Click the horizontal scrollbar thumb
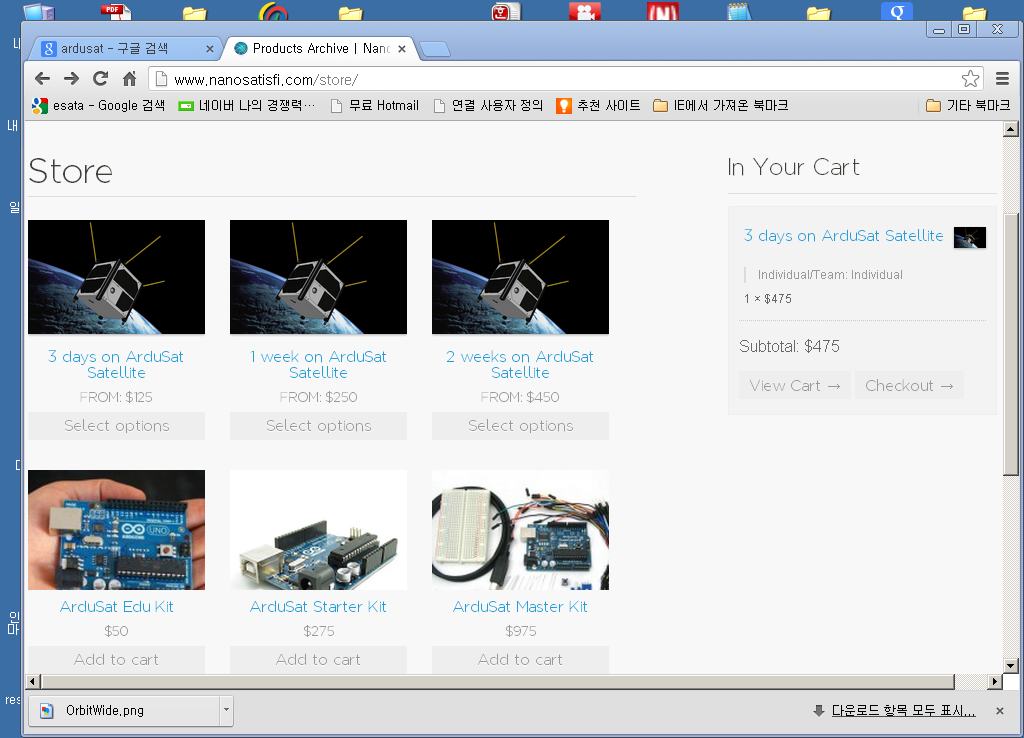The height and width of the screenshot is (738, 1024). tap(498, 682)
